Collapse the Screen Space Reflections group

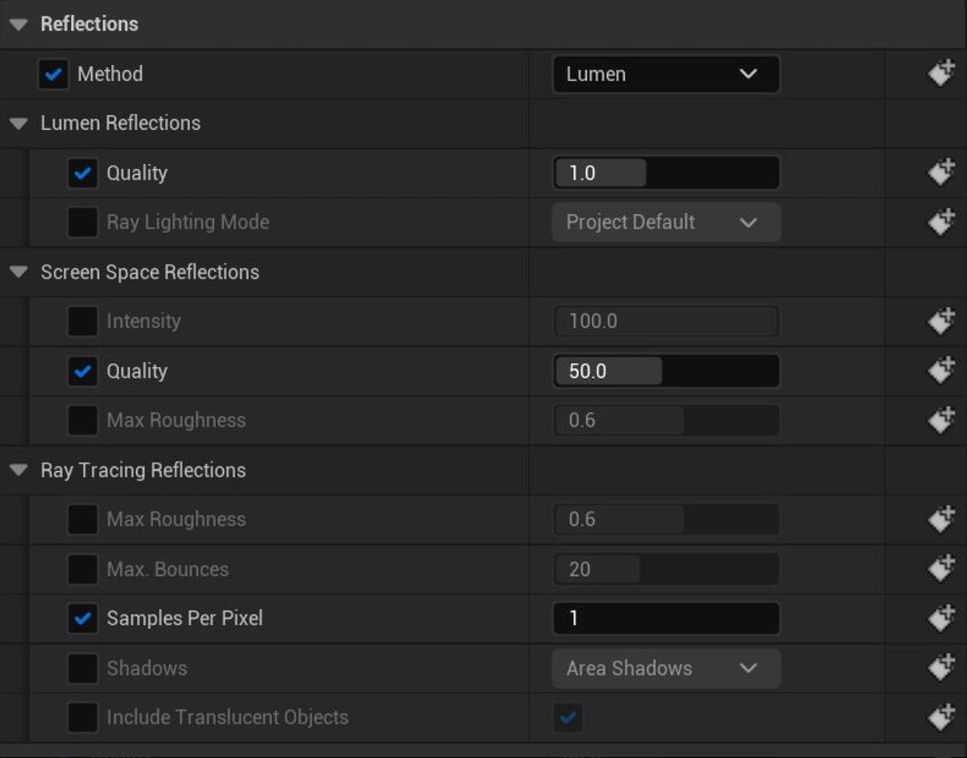coord(19,272)
